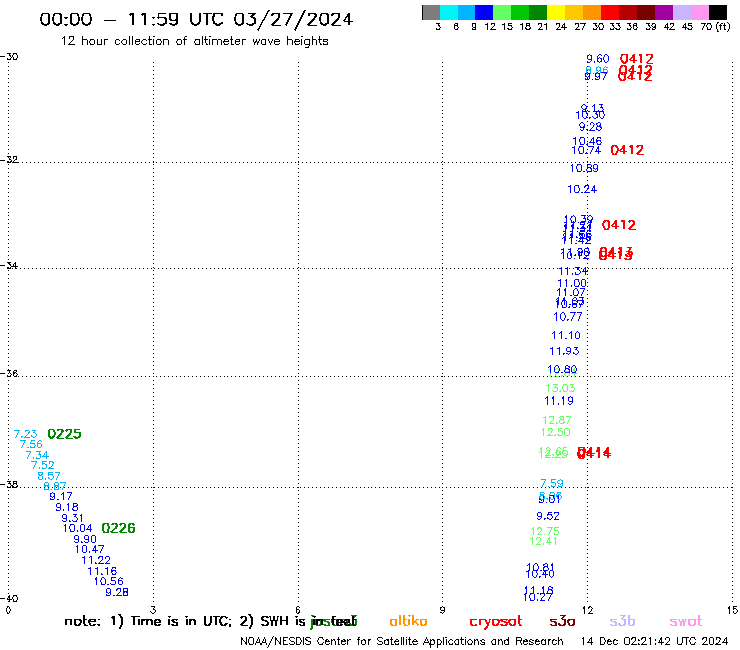Click the wave height value '10.74'
This screenshot has width=740, height=650.
(x=586, y=151)
